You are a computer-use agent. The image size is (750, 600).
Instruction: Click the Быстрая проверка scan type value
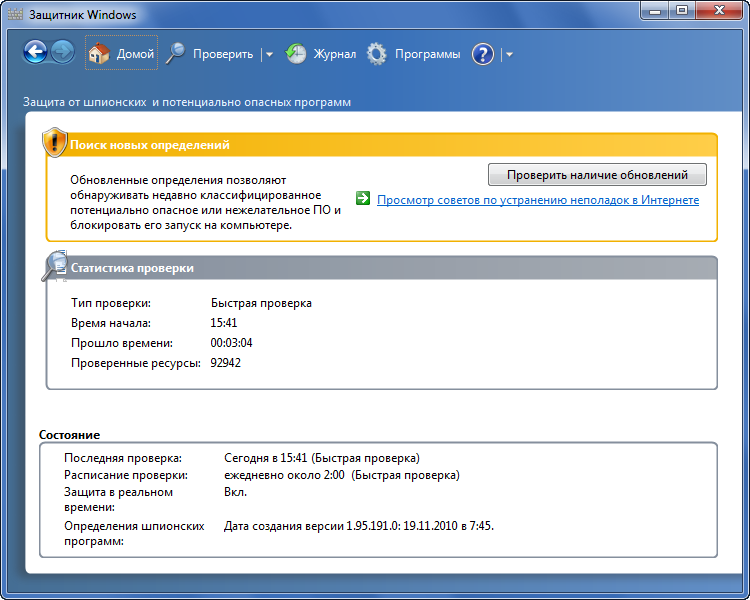click(261, 303)
